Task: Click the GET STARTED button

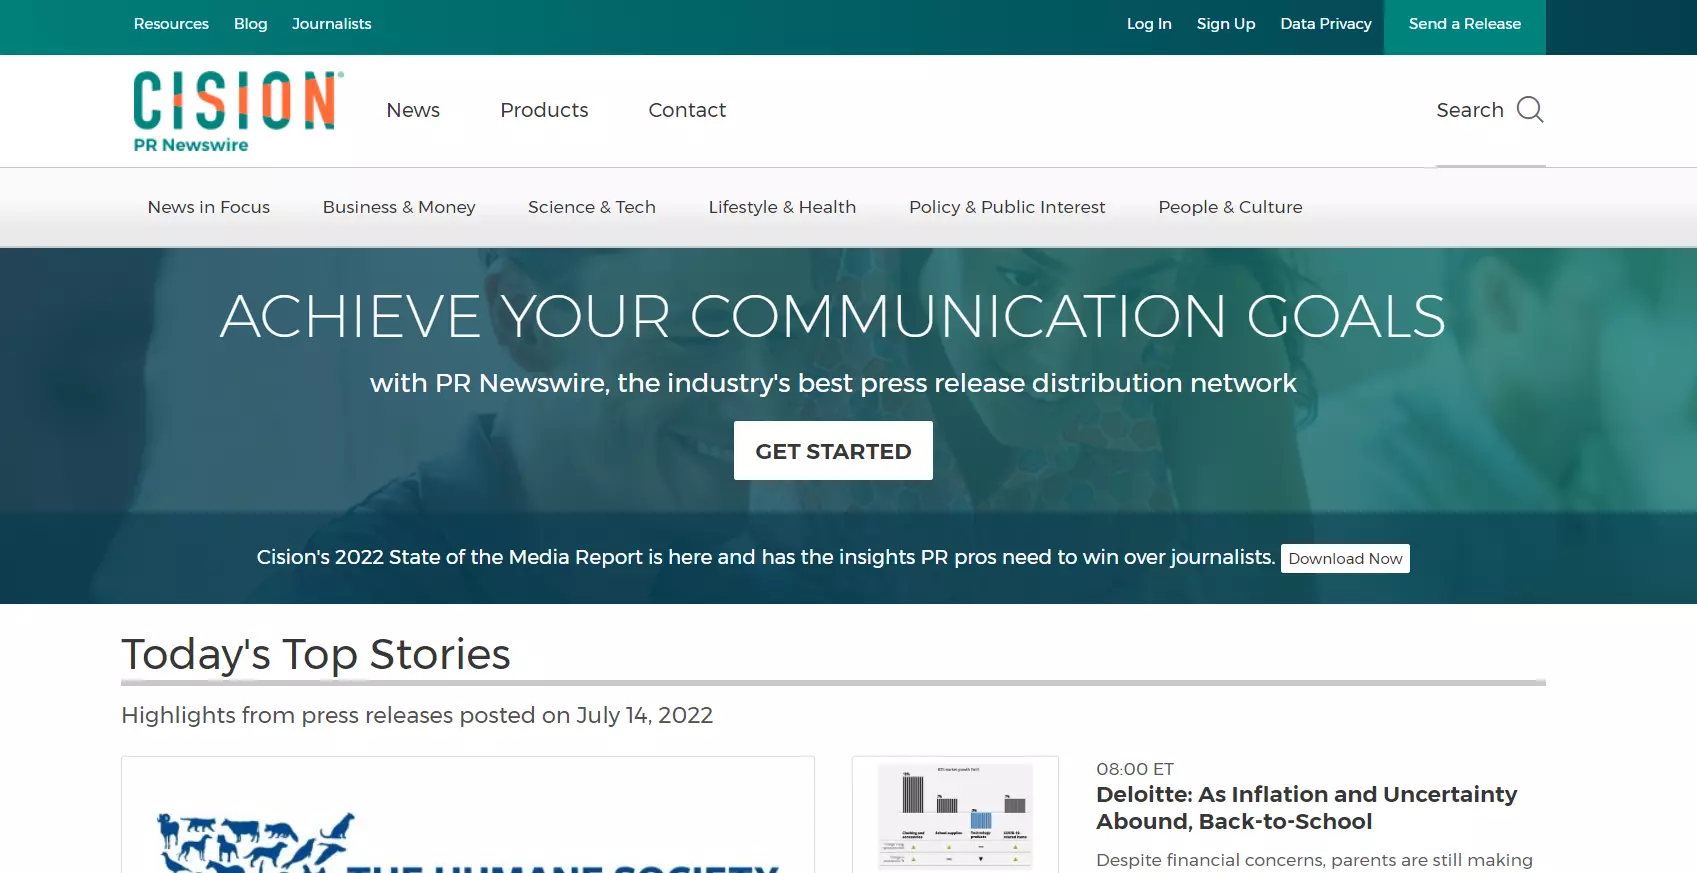Action: tap(833, 451)
